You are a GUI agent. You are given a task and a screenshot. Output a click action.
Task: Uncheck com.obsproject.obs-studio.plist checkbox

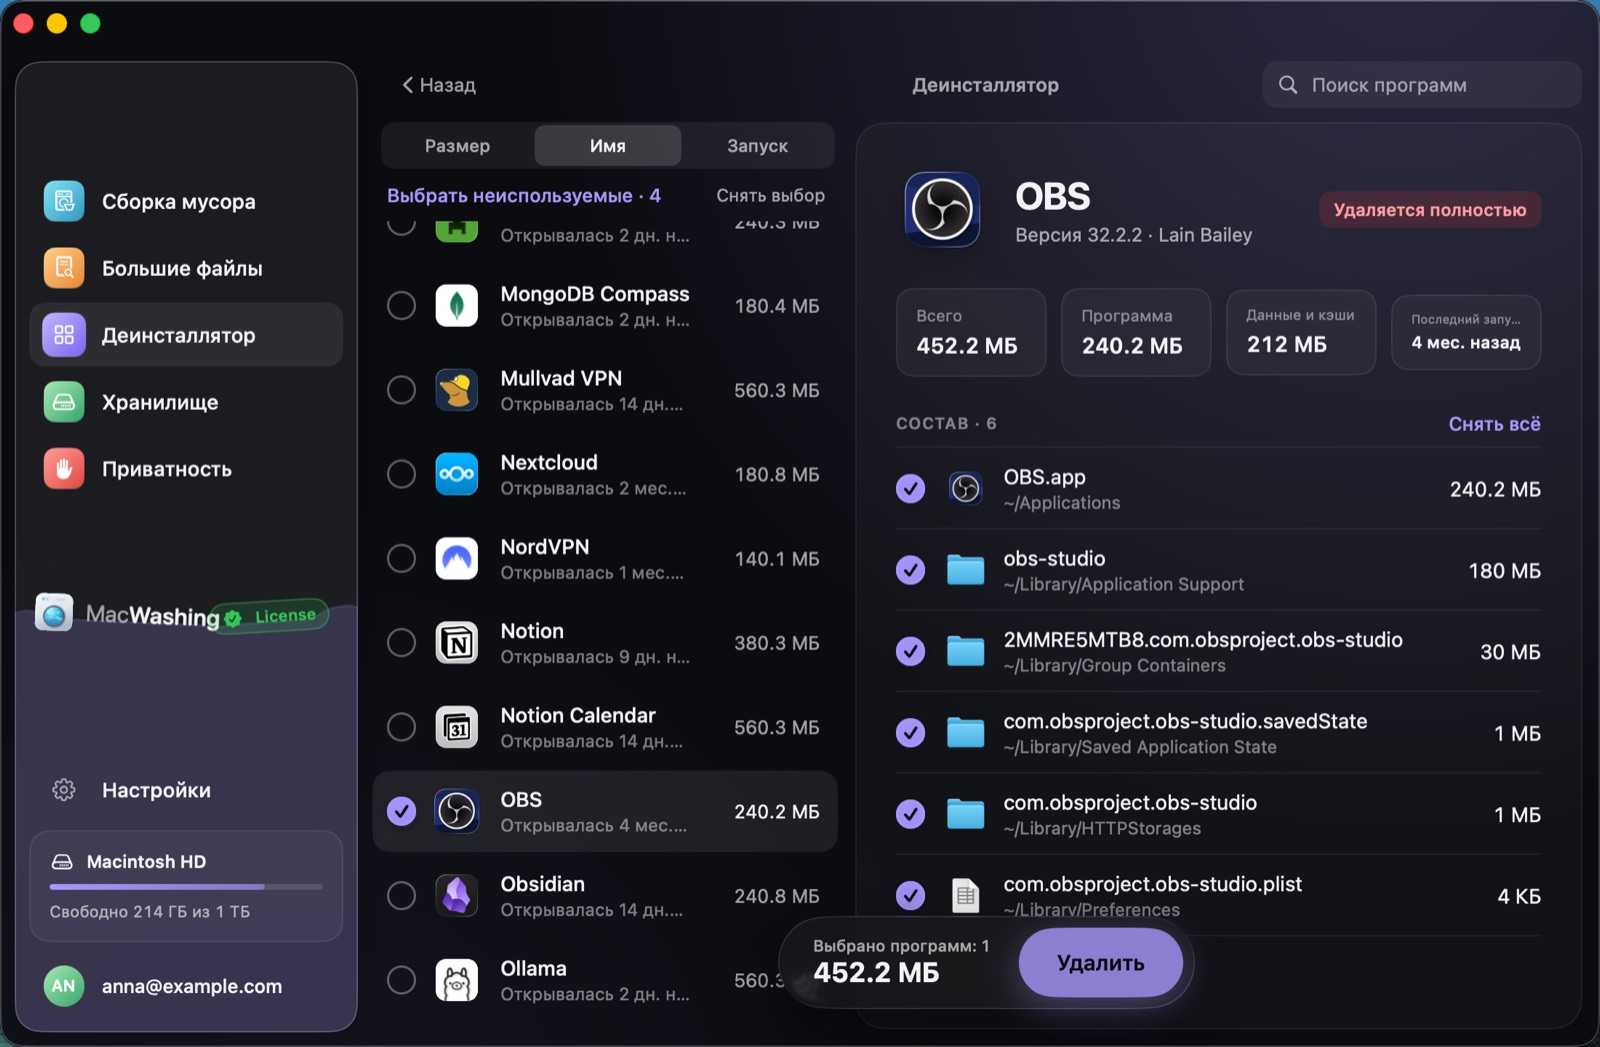click(x=910, y=895)
